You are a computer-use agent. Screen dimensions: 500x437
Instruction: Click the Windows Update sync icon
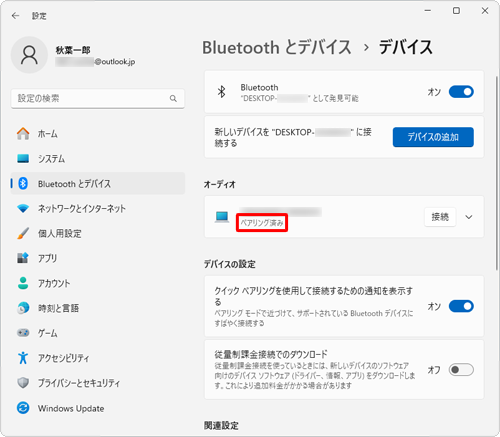click(x=23, y=408)
